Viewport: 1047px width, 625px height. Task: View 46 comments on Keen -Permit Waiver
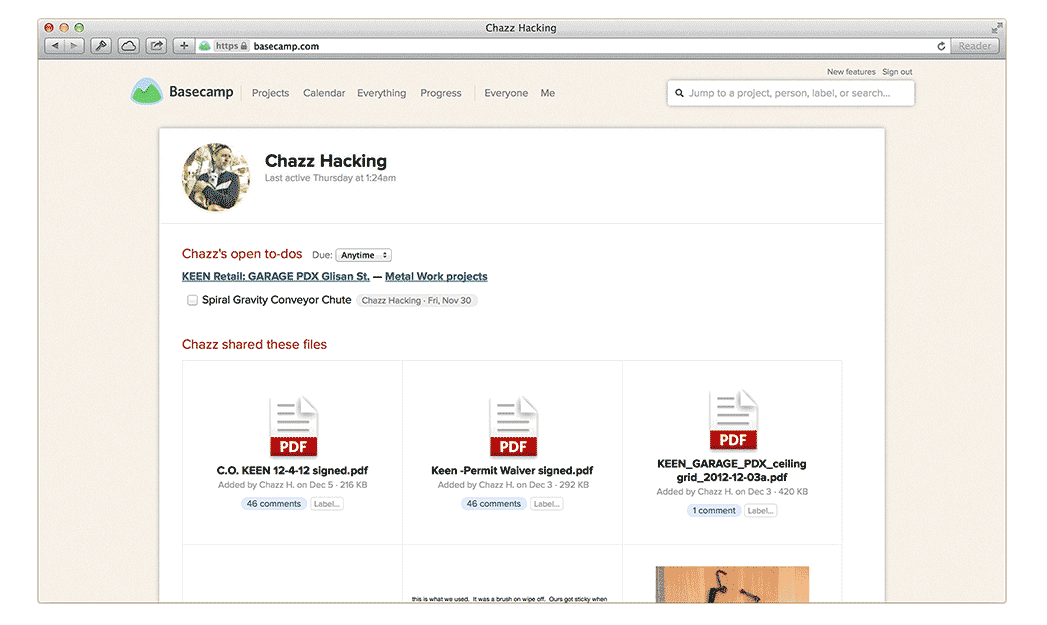click(x=493, y=503)
